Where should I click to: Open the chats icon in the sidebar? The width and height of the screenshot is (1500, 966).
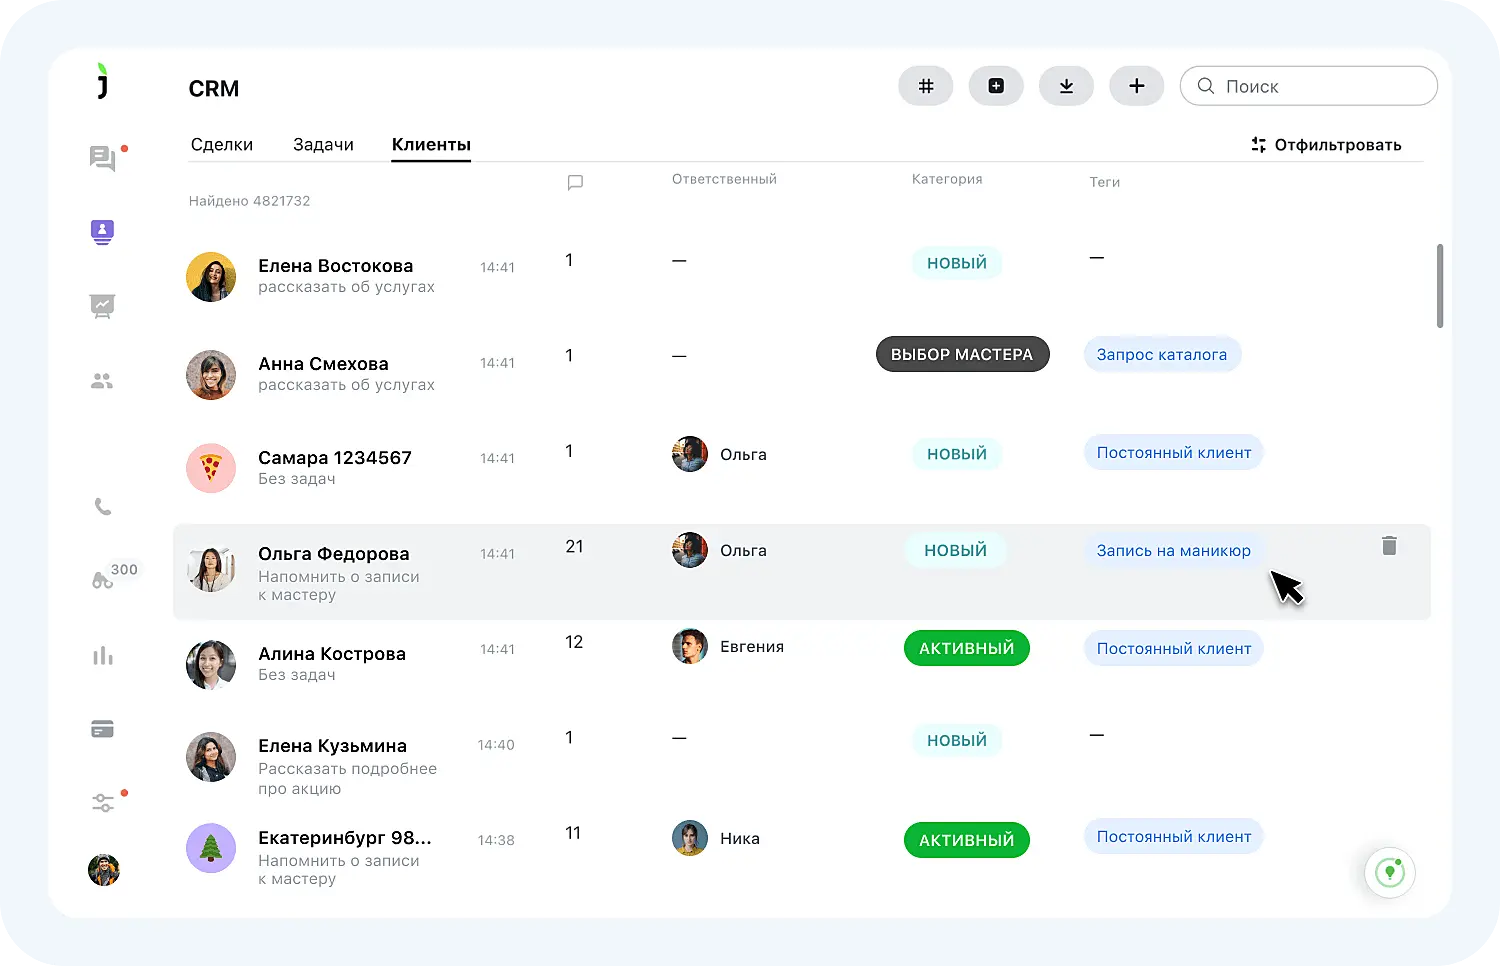click(102, 158)
